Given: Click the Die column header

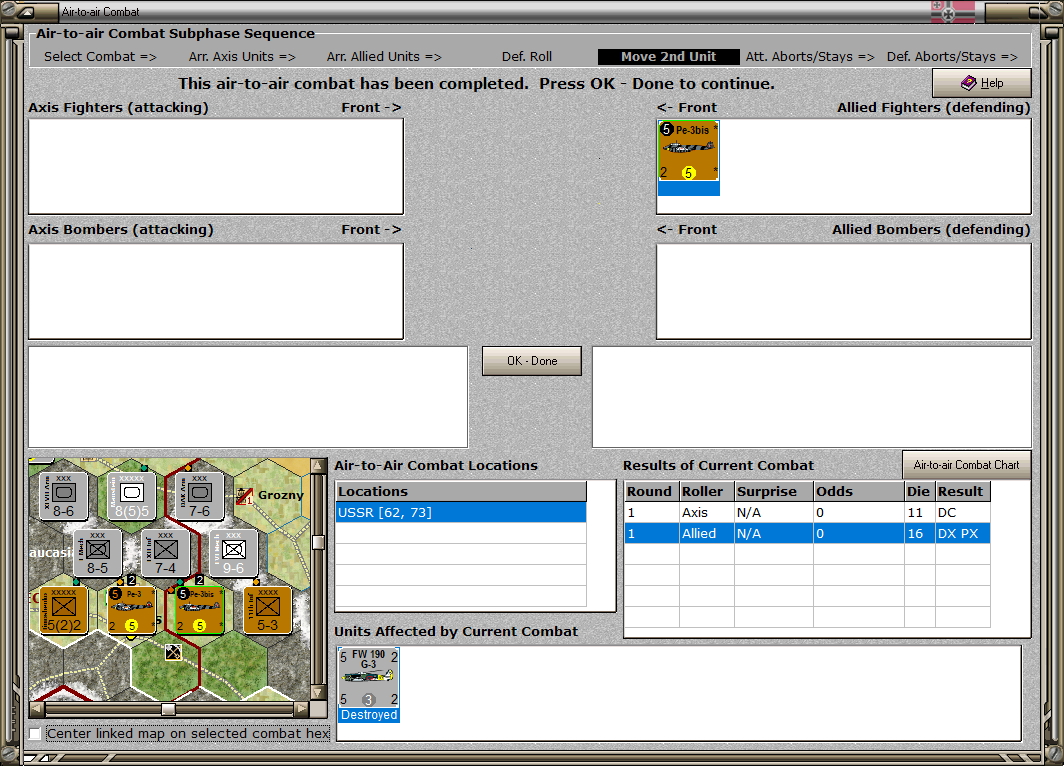Looking at the screenshot, I should [919, 491].
